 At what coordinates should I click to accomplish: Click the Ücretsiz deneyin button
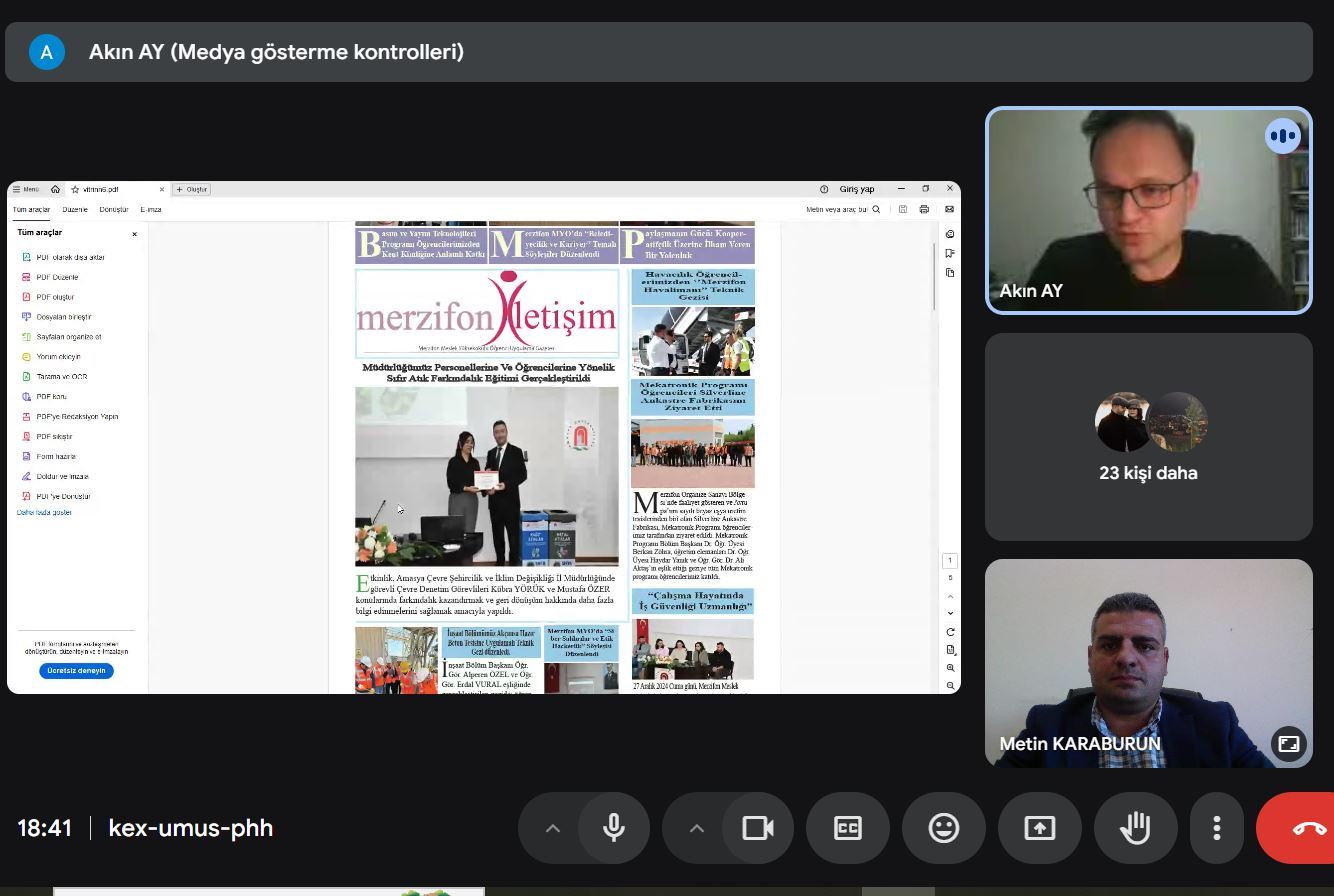[76, 671]
